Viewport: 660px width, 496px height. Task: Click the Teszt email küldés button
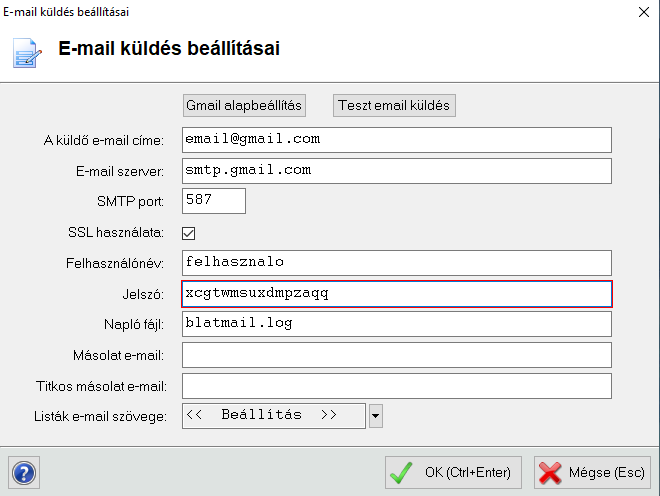[x=394, y=105]
